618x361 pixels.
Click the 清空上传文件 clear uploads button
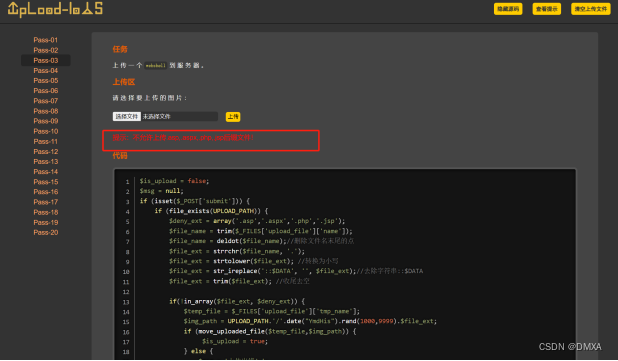(x=590, y=9)
